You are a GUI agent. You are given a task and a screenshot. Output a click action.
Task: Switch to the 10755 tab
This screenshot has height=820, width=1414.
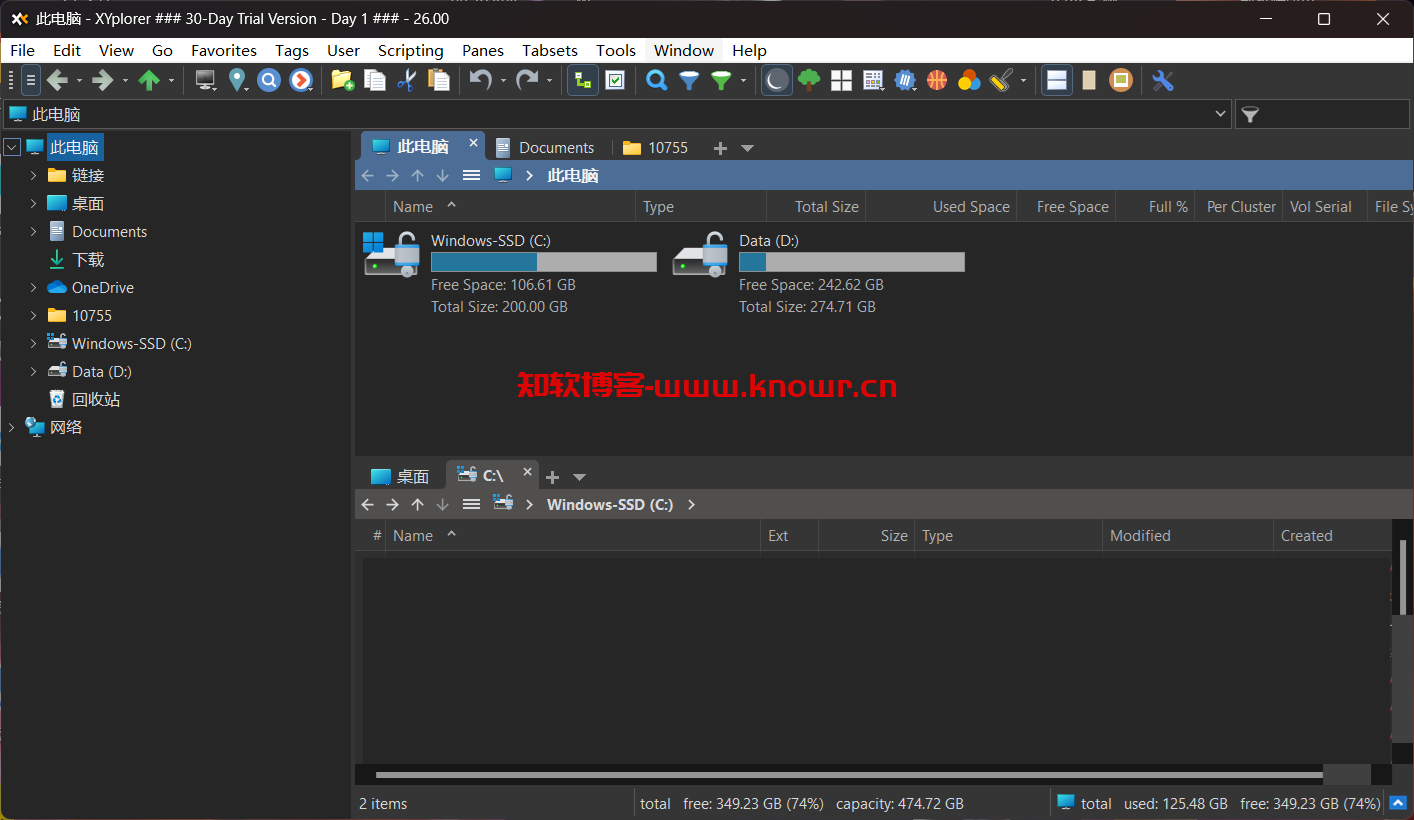point(656,147)
